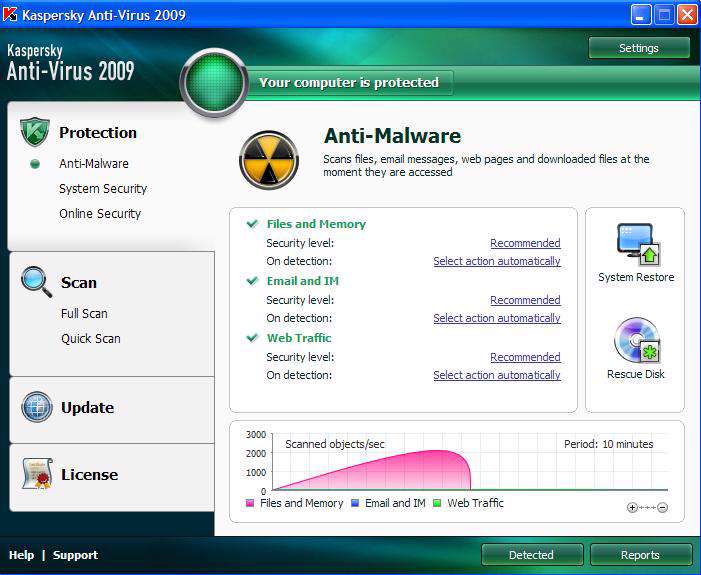Open the Scan section
The image size is (701, 575).
[79, 283]
